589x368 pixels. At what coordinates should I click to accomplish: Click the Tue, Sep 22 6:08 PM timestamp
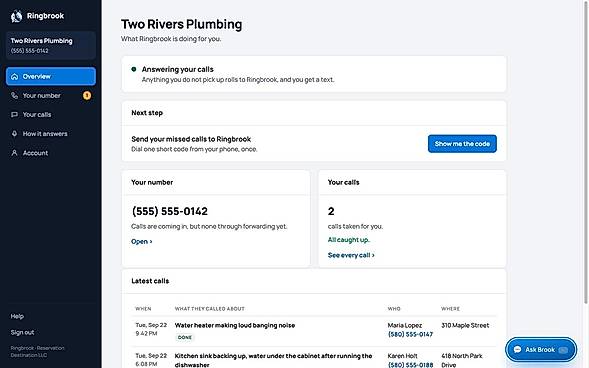point(151,360)
